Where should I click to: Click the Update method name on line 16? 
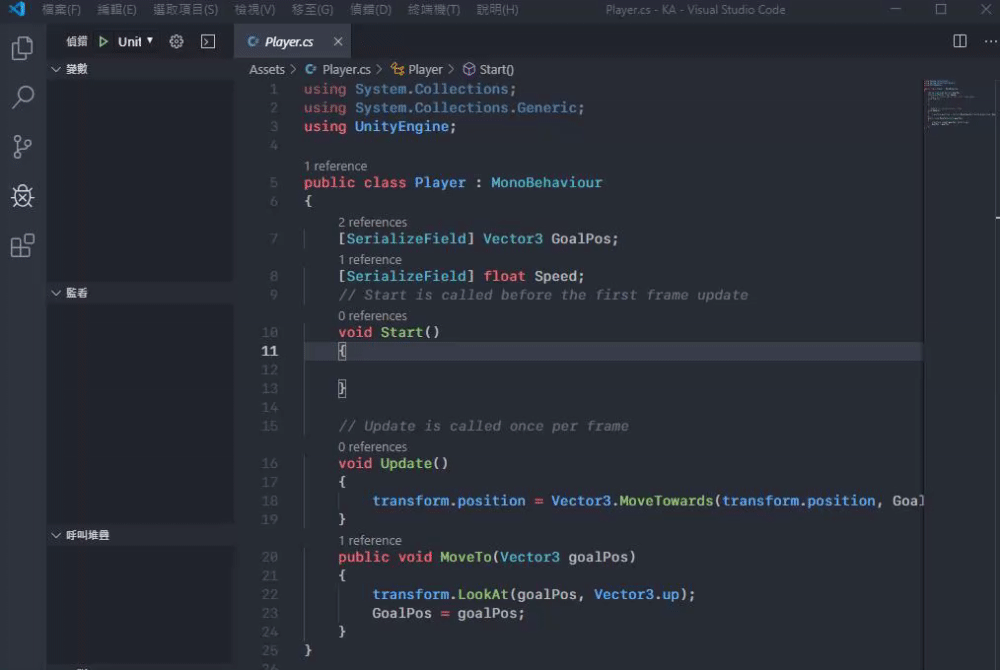click(x=406, y=463)
